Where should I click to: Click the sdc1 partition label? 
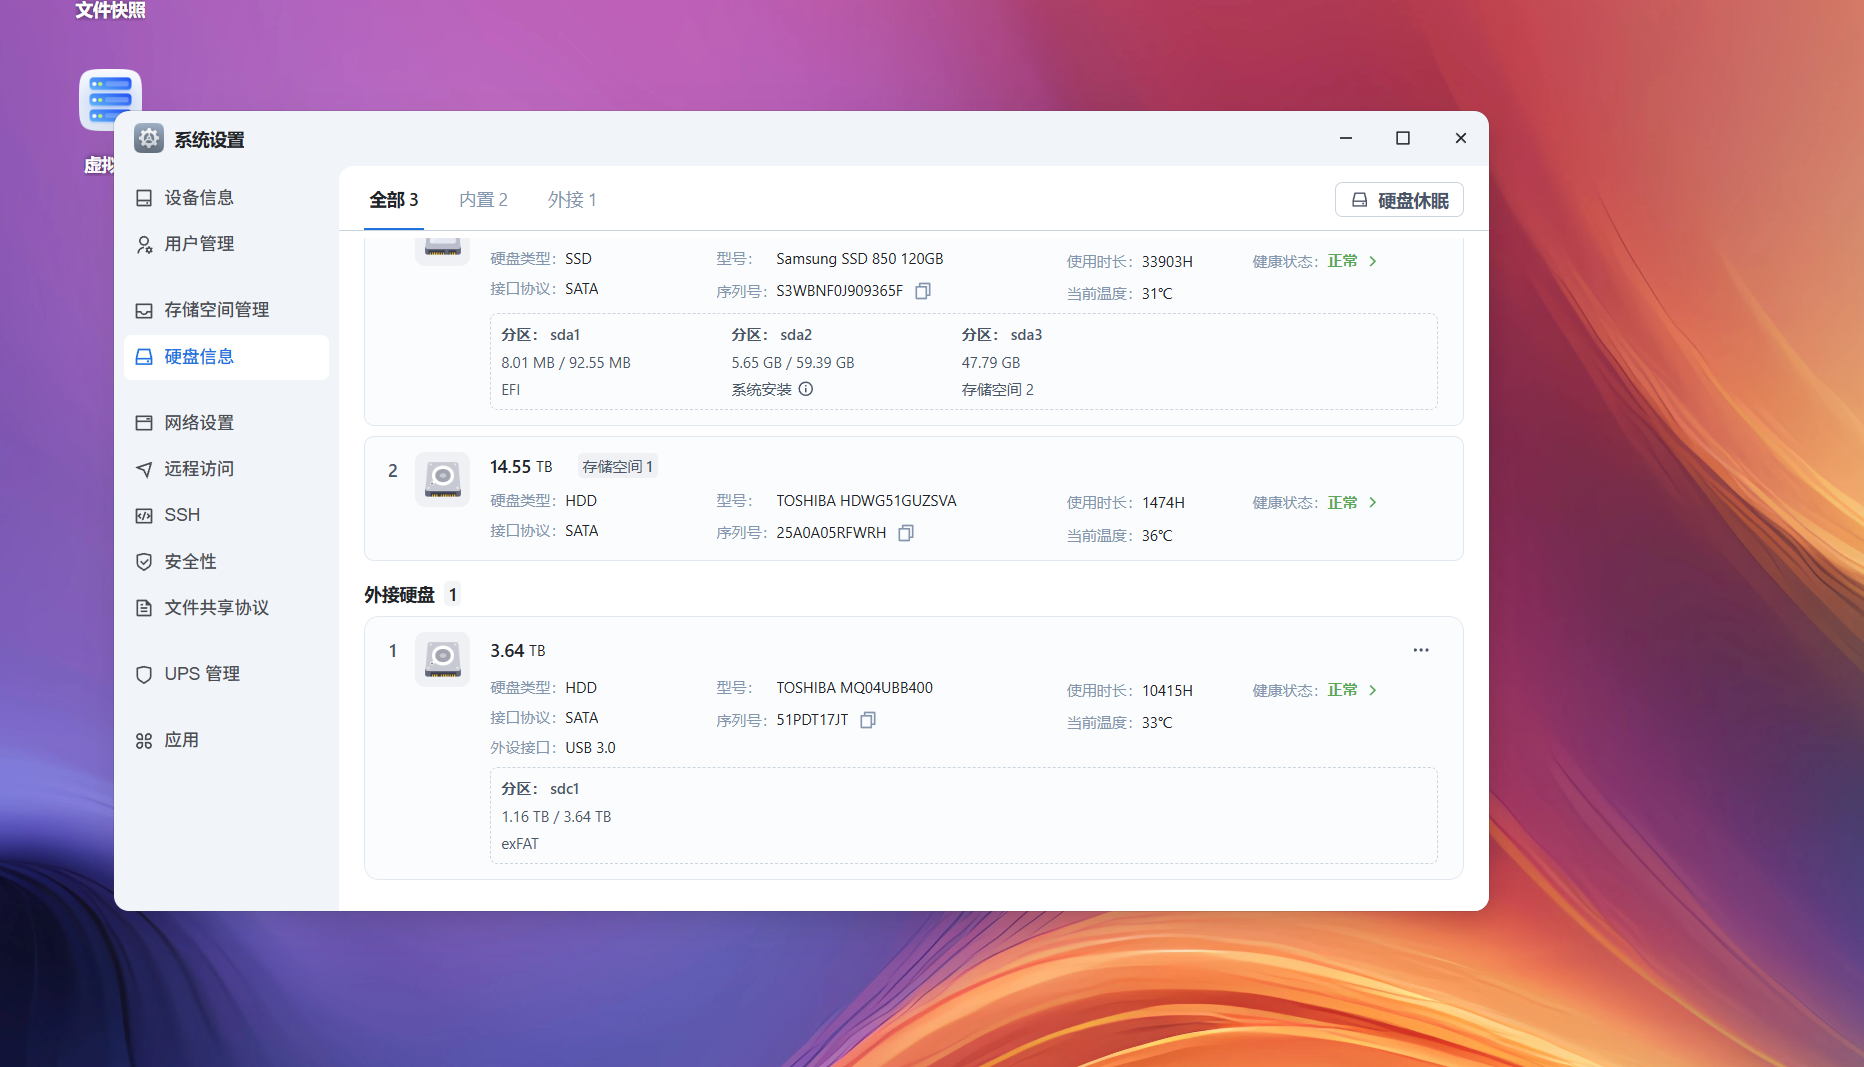coord(564,789)
